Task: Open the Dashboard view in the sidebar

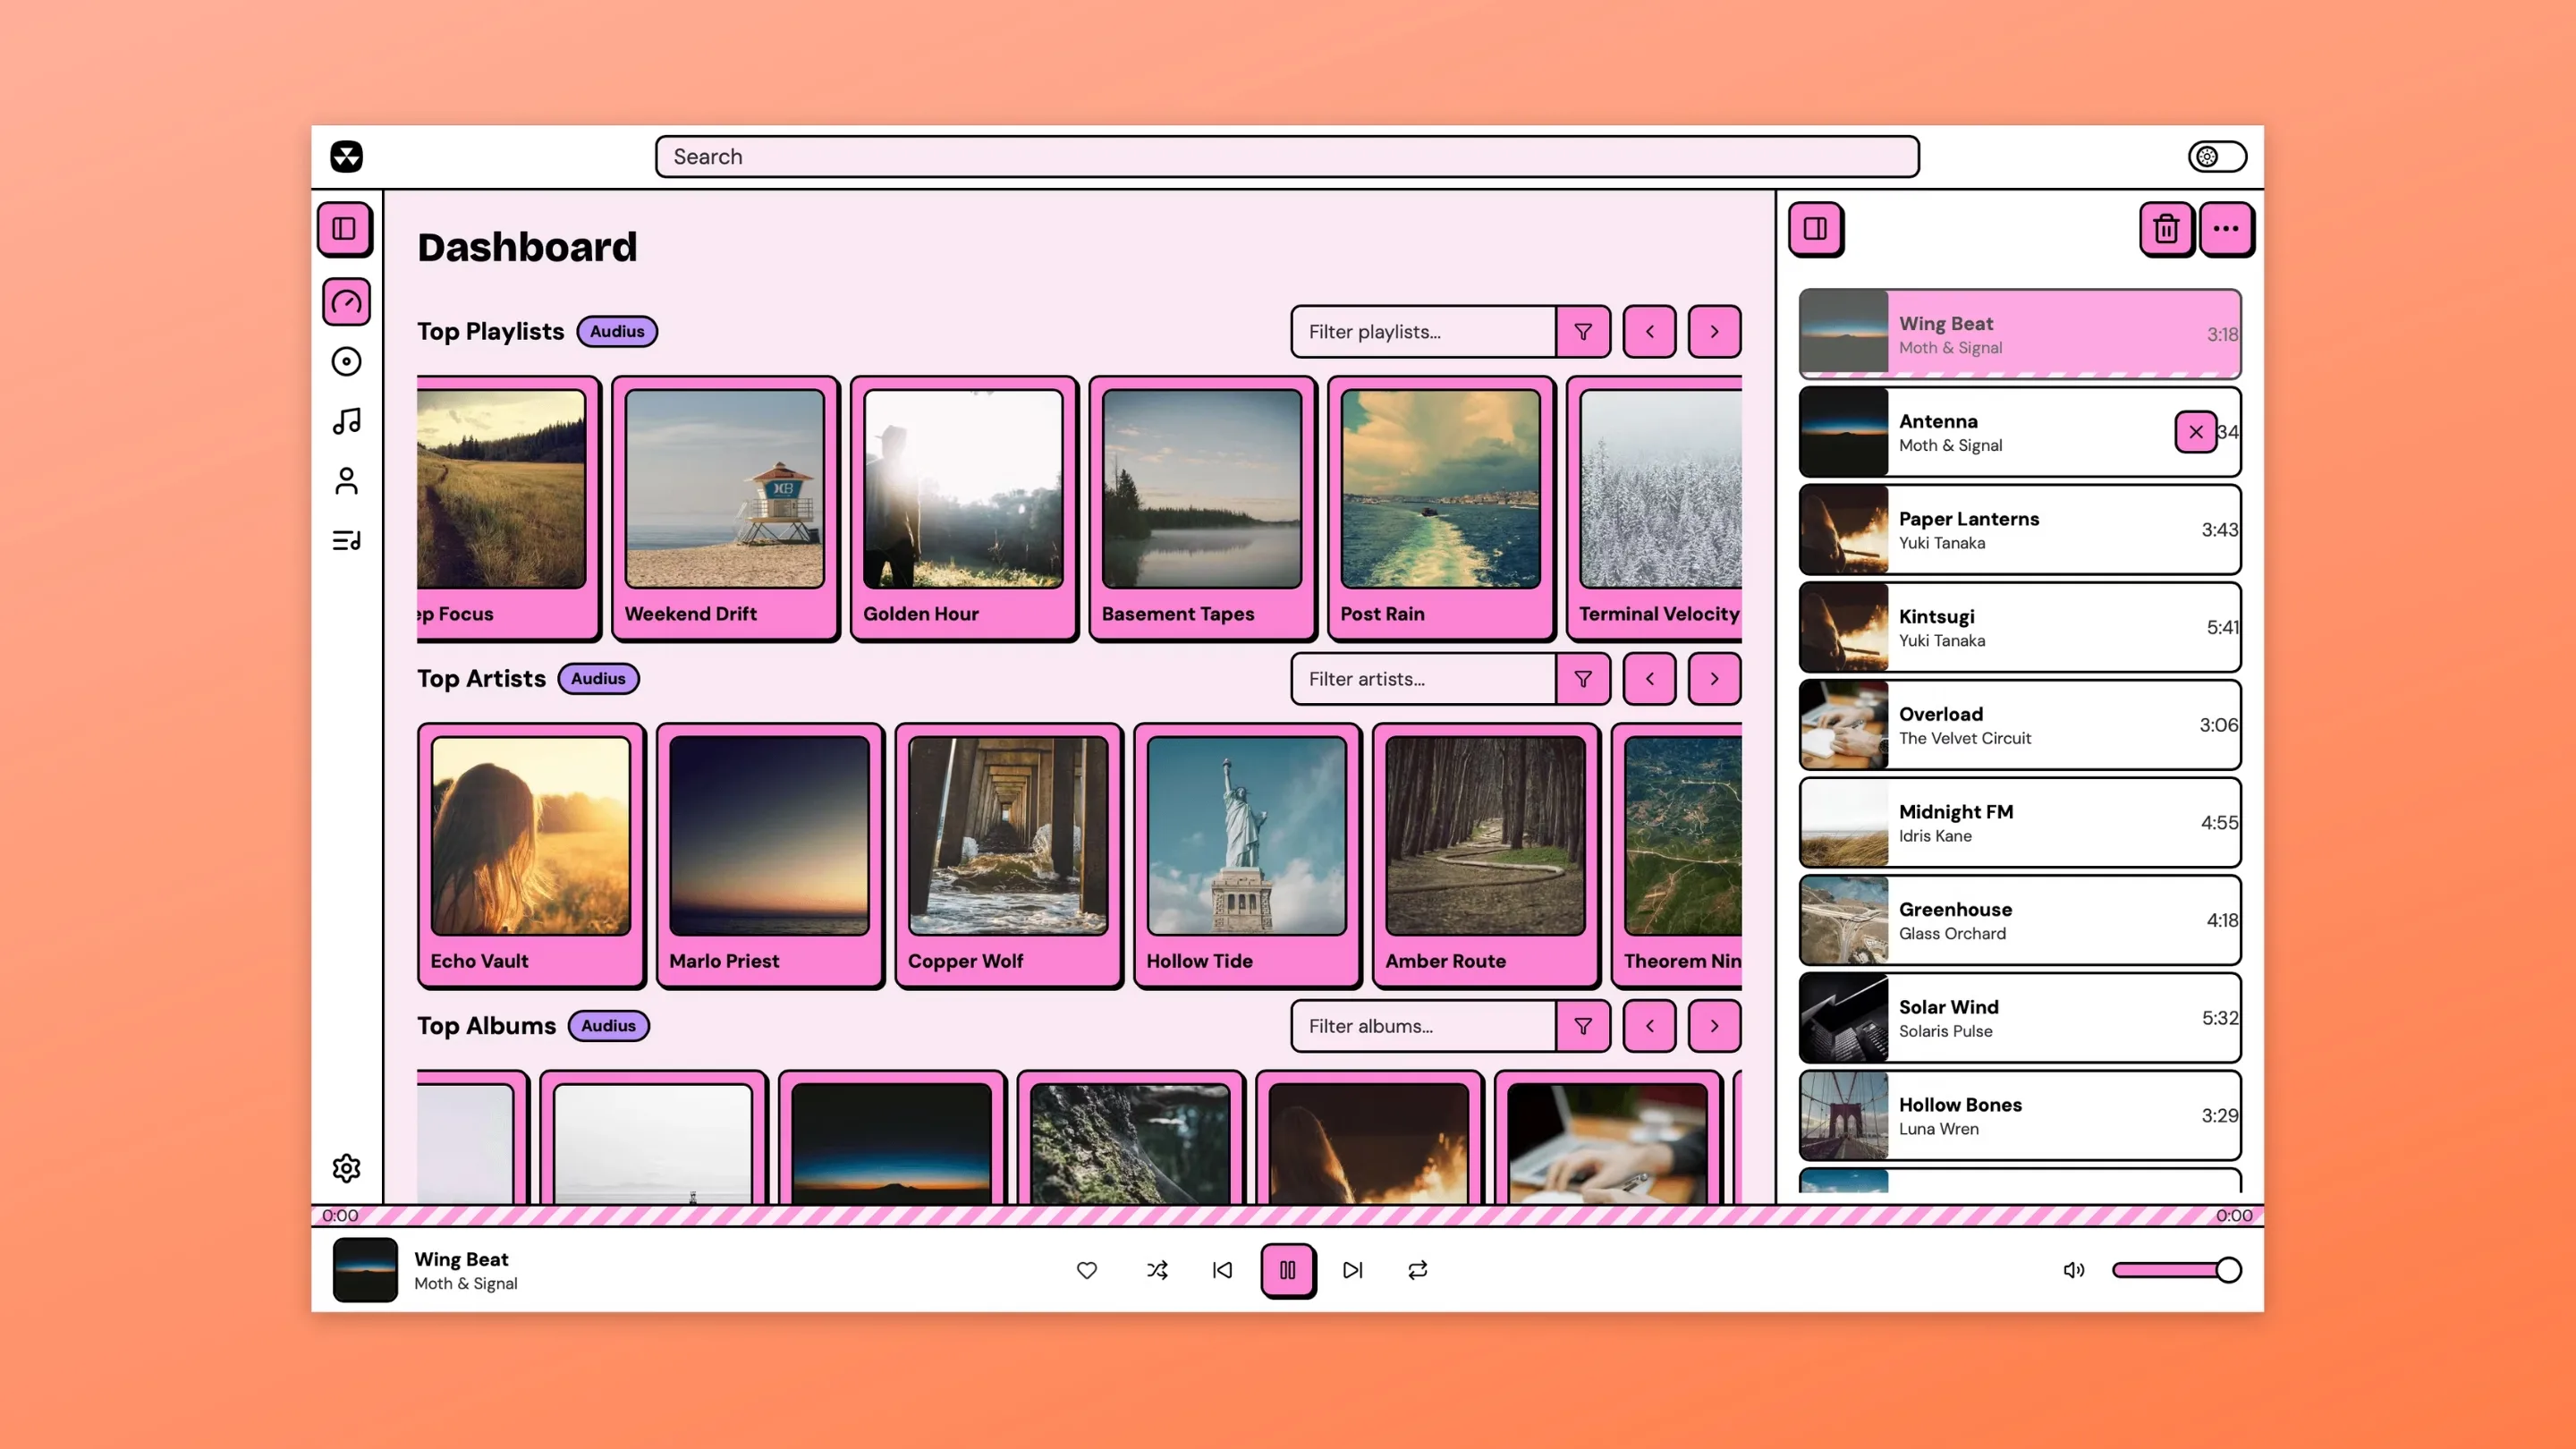Action: tap(346, 302)
